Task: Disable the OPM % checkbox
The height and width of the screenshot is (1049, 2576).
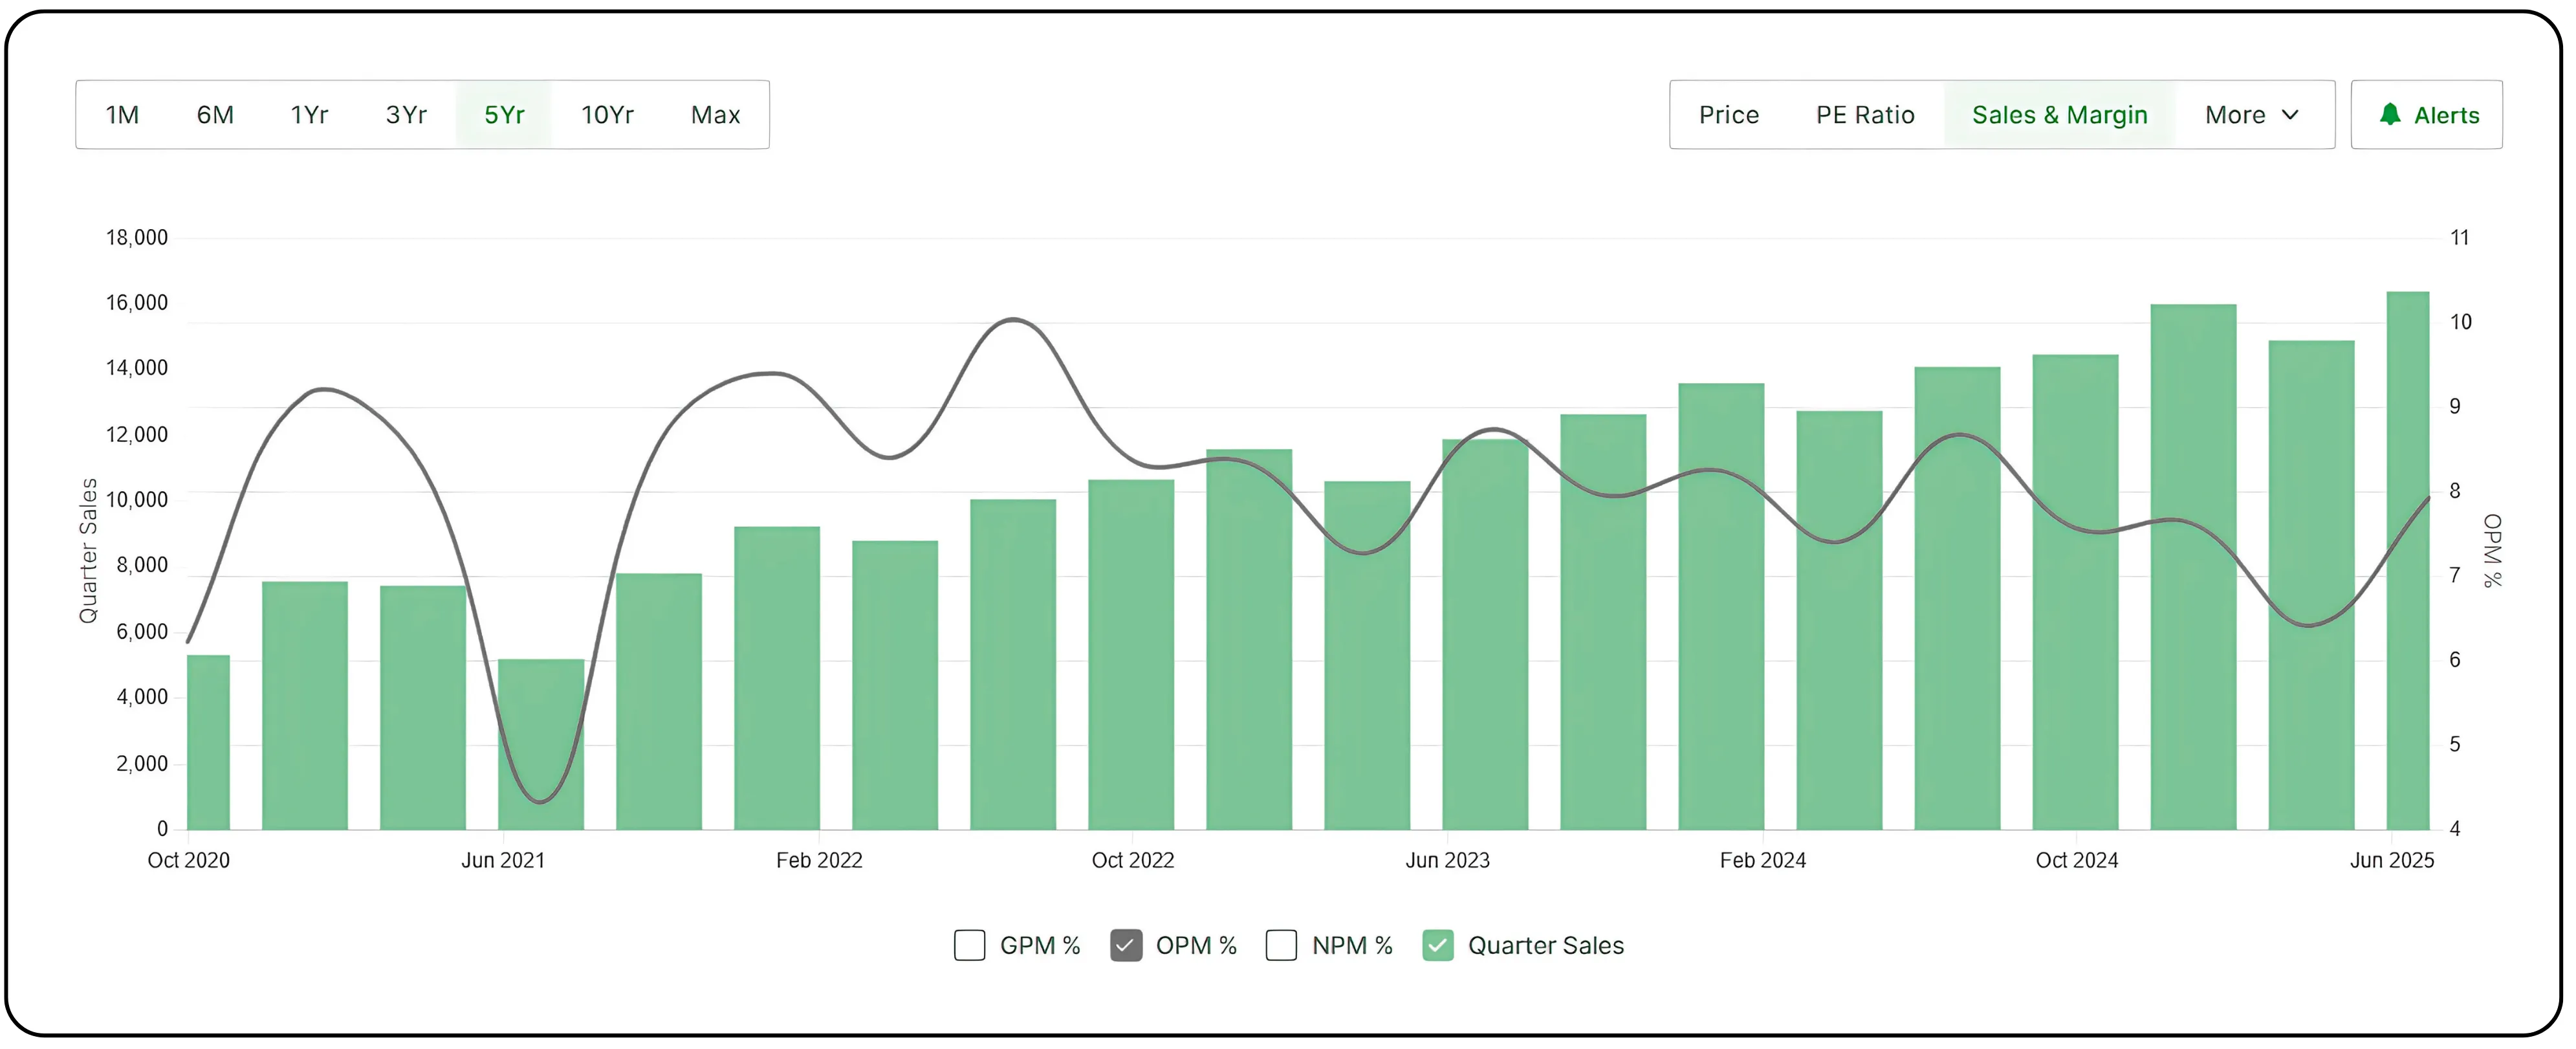Action: (1126, 944)
